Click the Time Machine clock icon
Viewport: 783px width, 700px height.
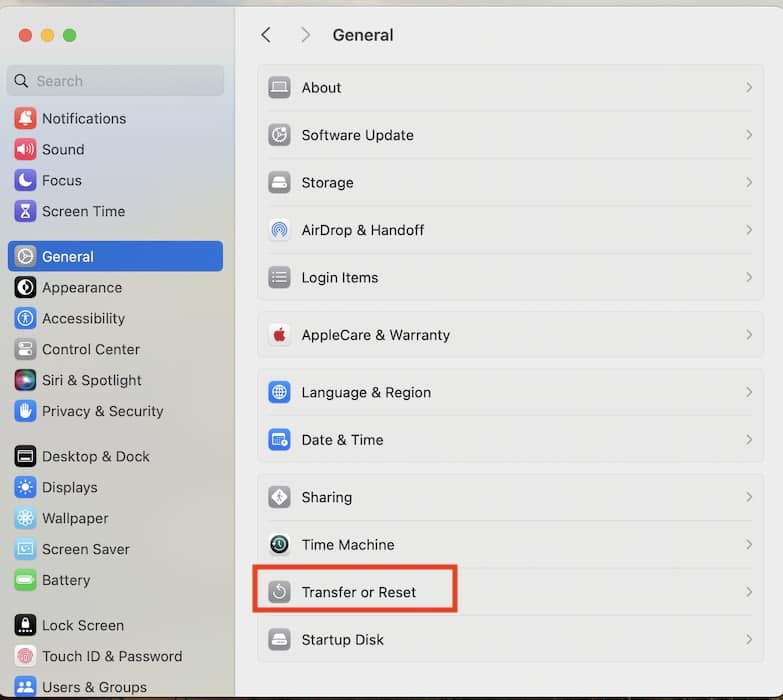point(279,545)
